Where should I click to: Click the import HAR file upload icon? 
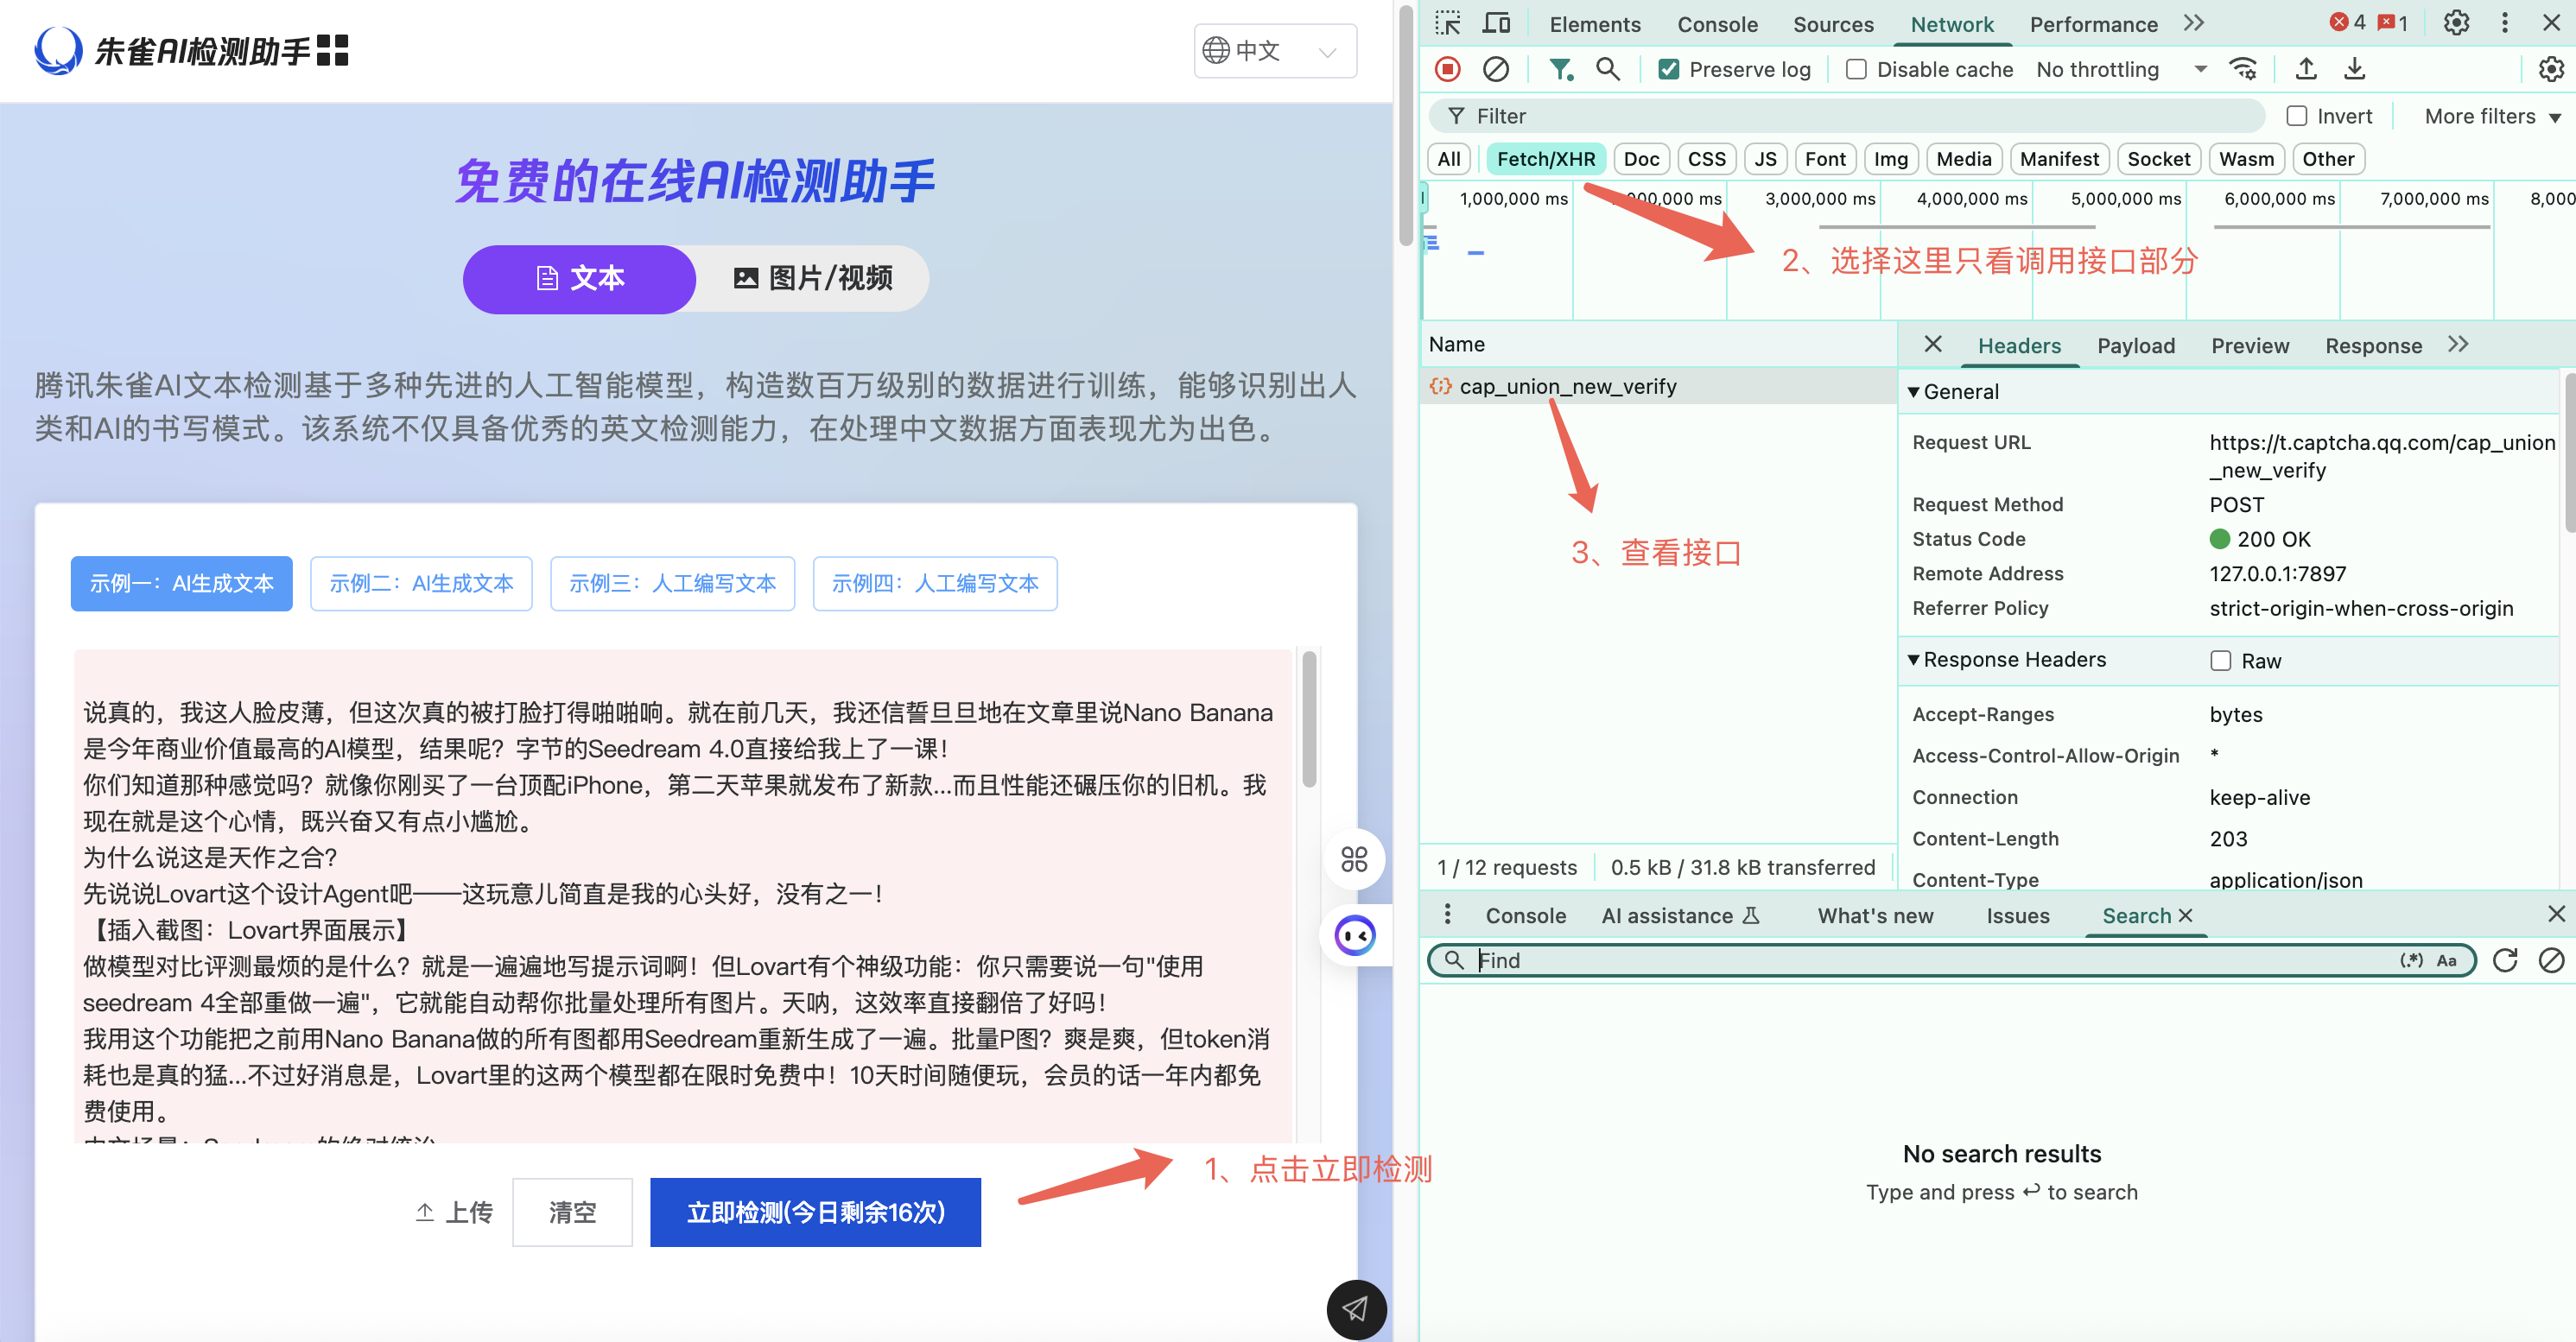(2305, 69)
